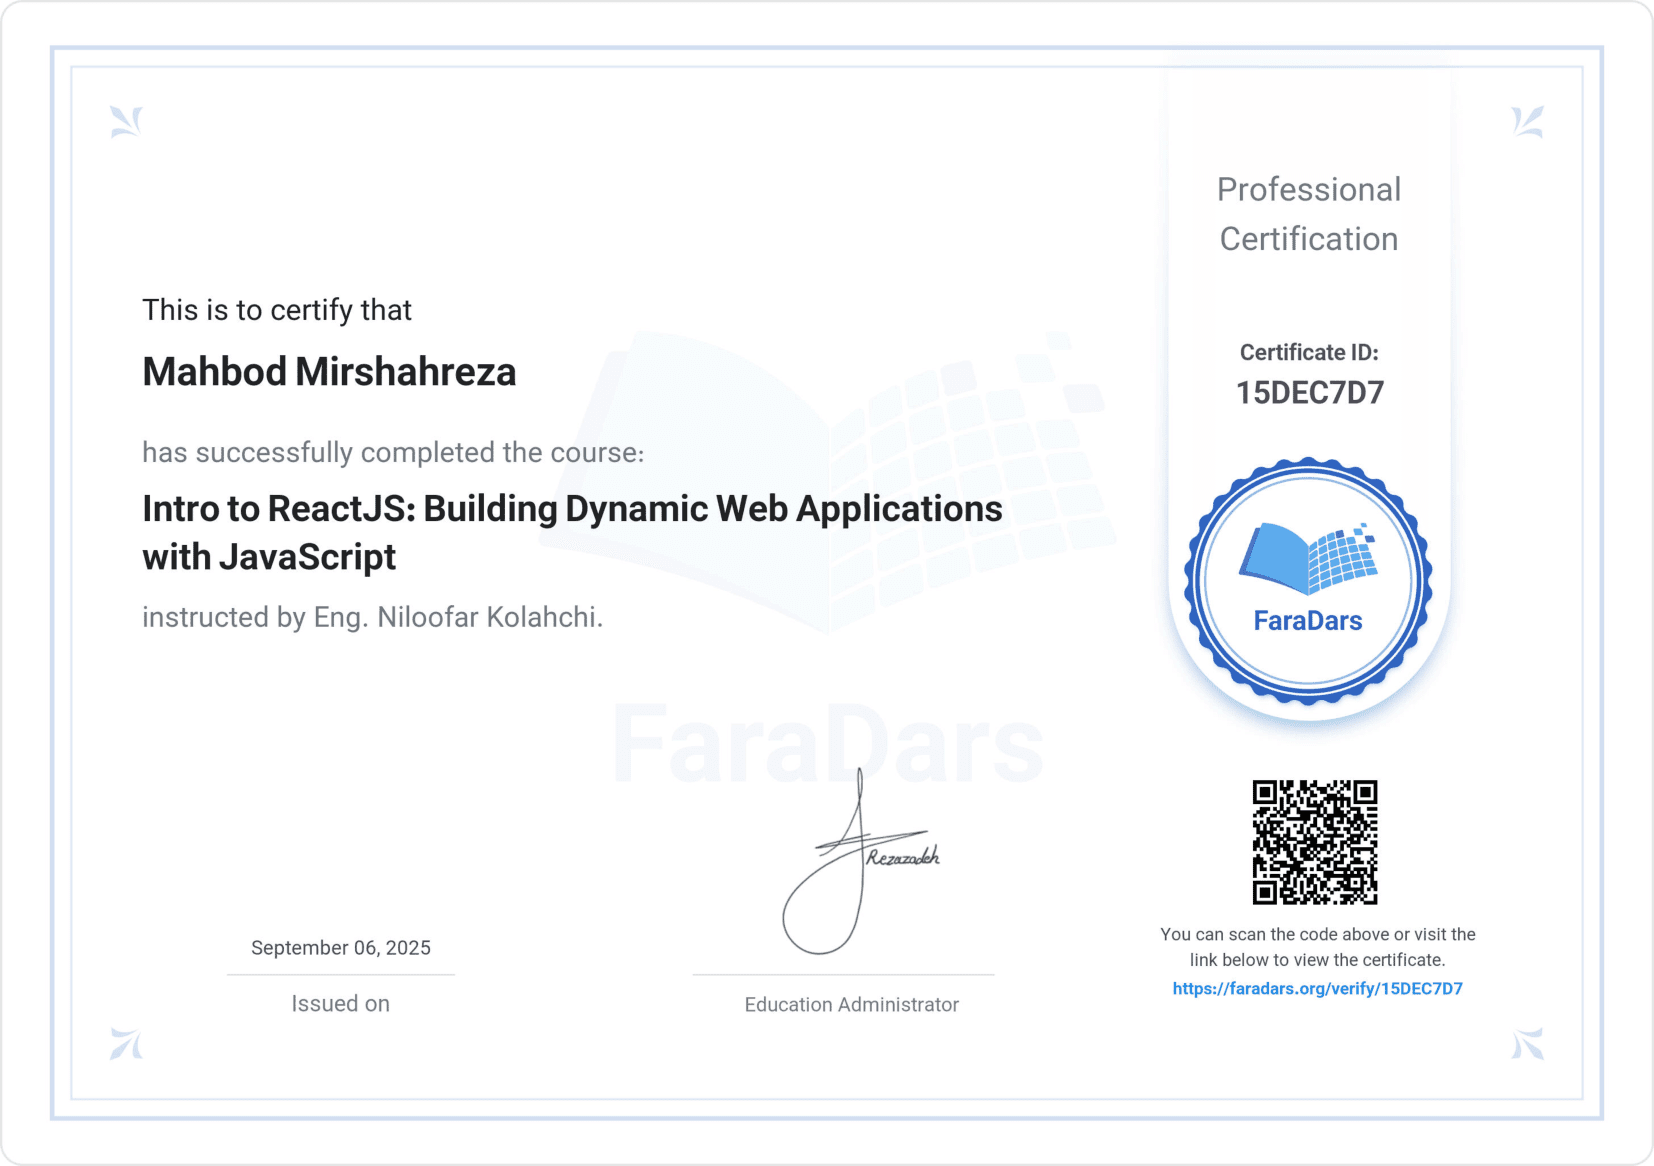Image resolution: width=1654 pixels, height=1166 pixels.
Task: Click the FaraDars book logo in the badge
Action: point(1308,558)
